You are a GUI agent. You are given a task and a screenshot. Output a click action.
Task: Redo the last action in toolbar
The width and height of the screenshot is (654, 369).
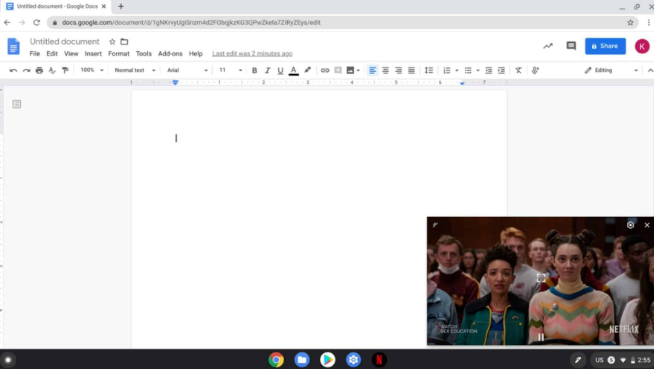click(26, 70)
